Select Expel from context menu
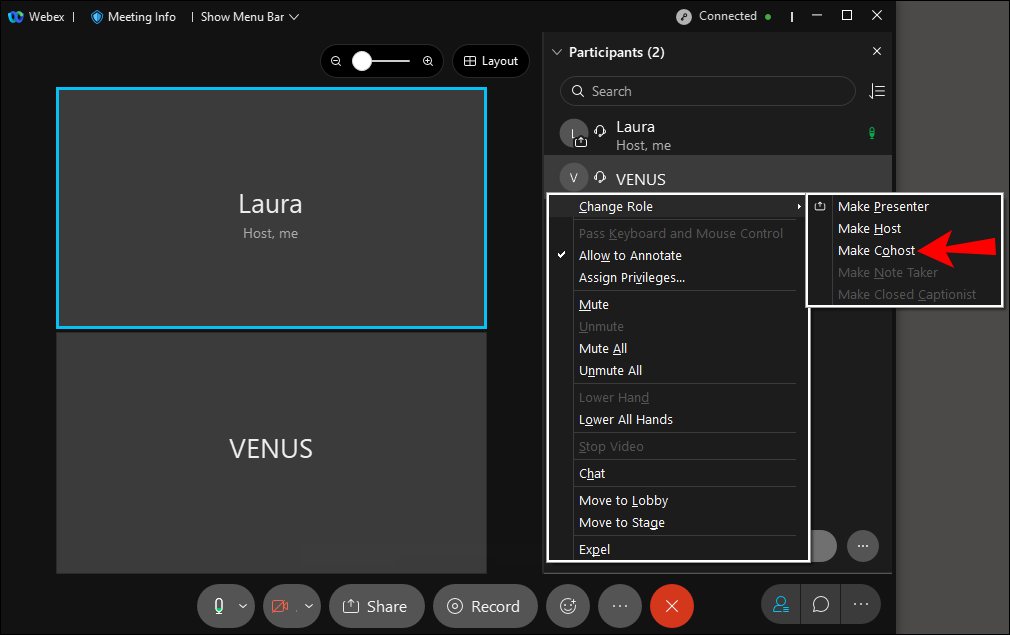This screenshot has width=1010, height=635. coord(594,549)
